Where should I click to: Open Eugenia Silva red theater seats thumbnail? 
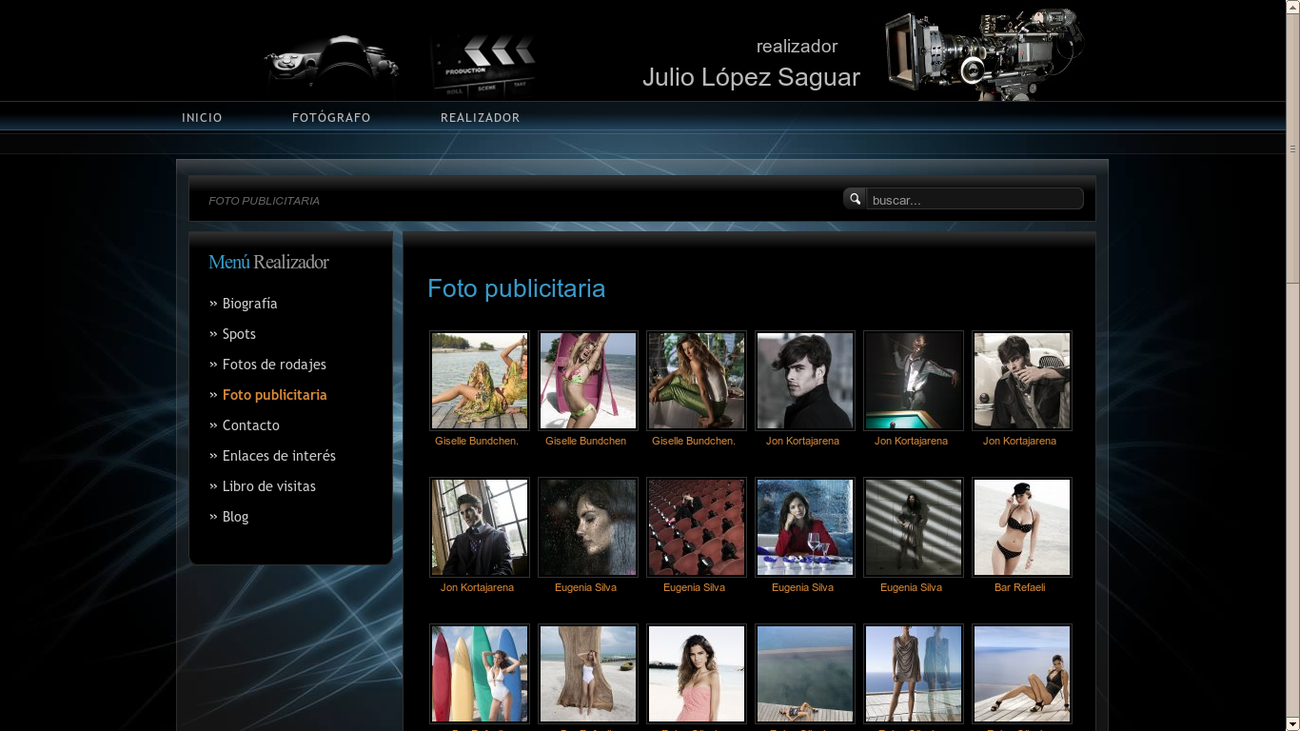point(696,527)
